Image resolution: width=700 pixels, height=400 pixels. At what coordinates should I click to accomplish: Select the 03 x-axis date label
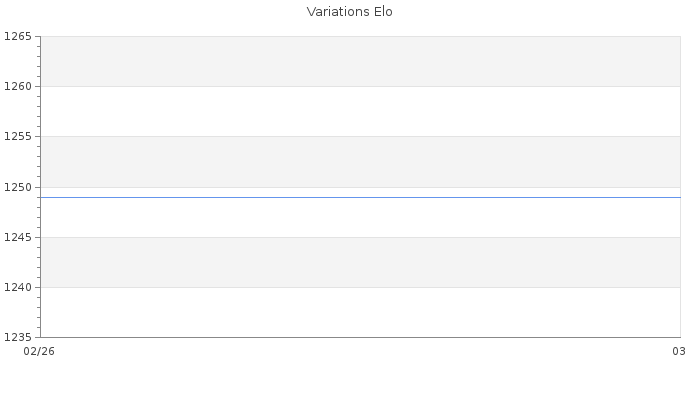tap(678, 351)
